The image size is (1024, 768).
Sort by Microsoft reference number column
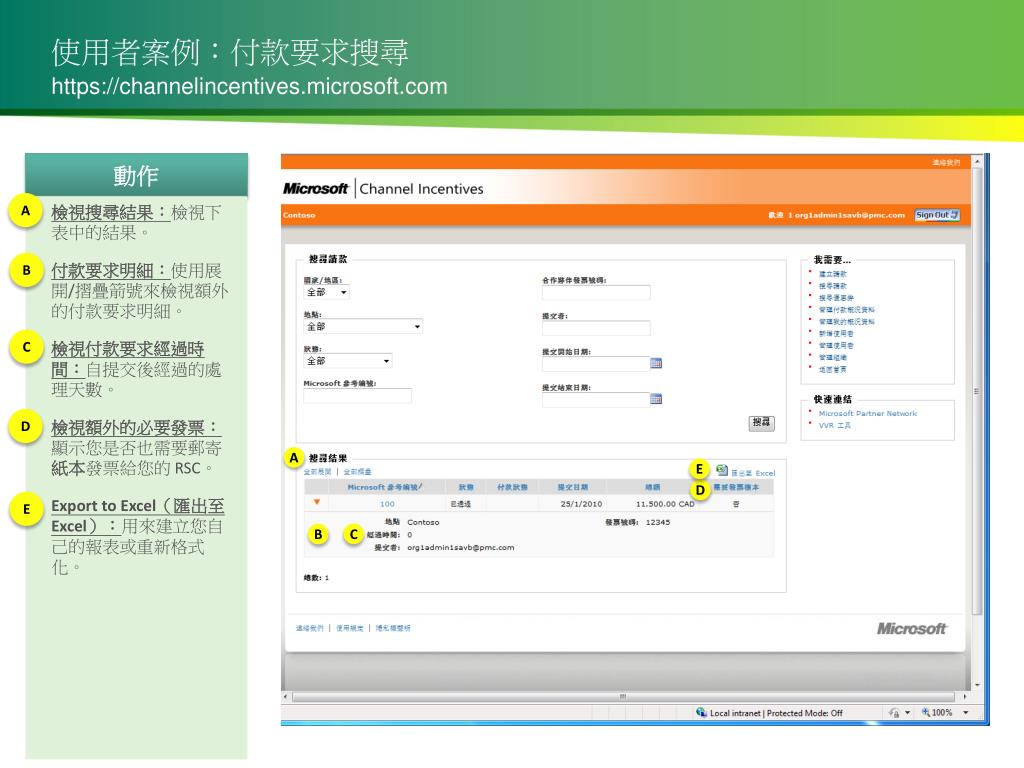click(385, 487)
